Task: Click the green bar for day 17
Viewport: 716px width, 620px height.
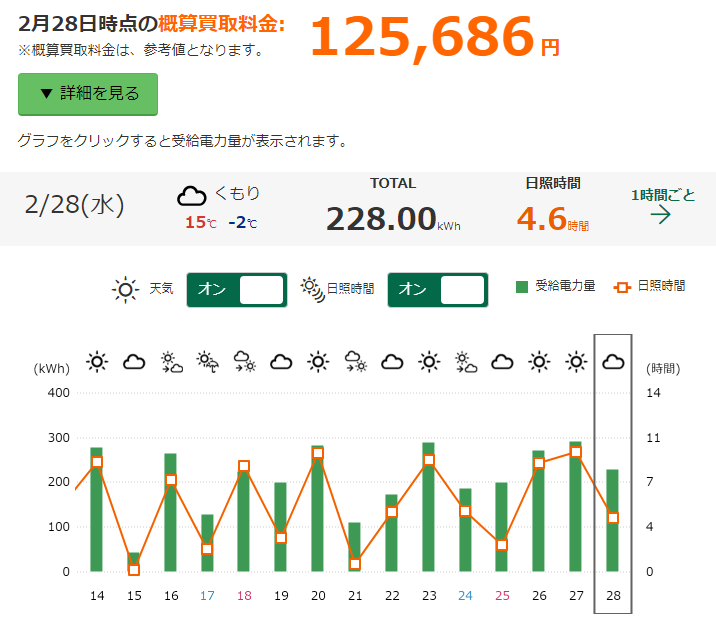Action: [207, 543]
